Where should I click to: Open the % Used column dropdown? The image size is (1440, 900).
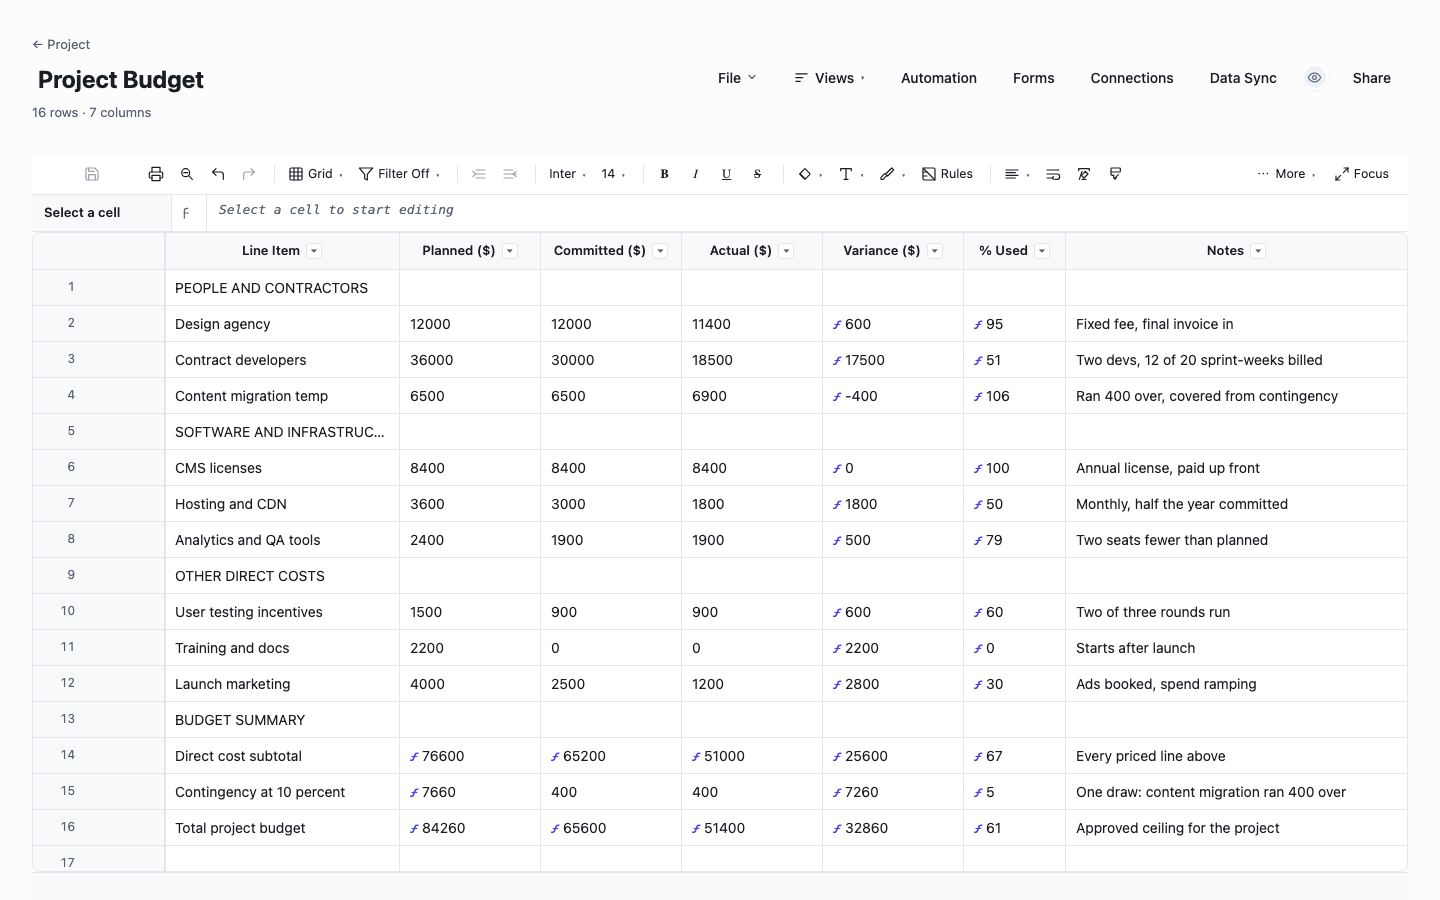(1042, 251)
